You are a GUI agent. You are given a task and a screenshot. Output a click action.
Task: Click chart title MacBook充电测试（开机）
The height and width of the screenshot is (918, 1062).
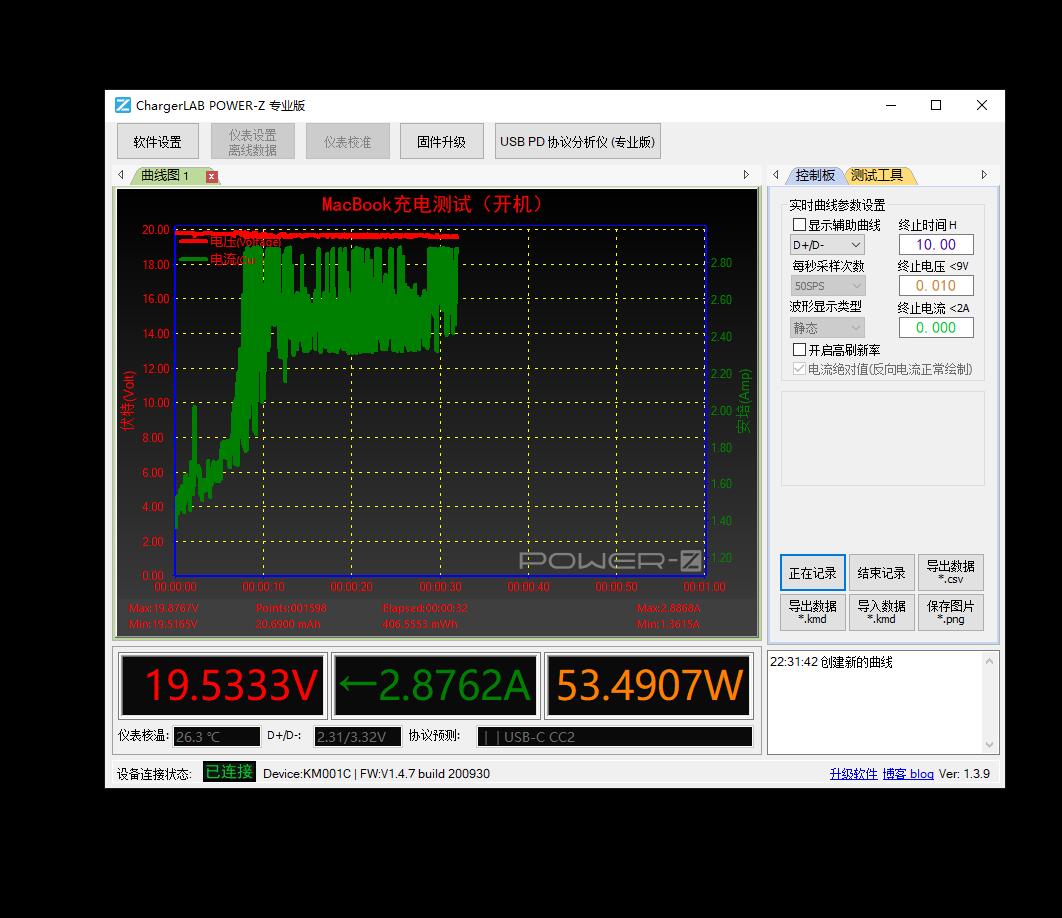pos(431,204)
